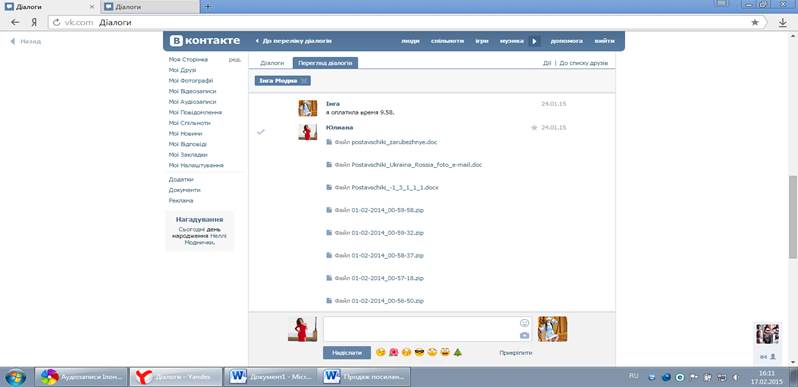Open 'музика' in the header menu
798x387 pixels.
(x=511, y=41)
